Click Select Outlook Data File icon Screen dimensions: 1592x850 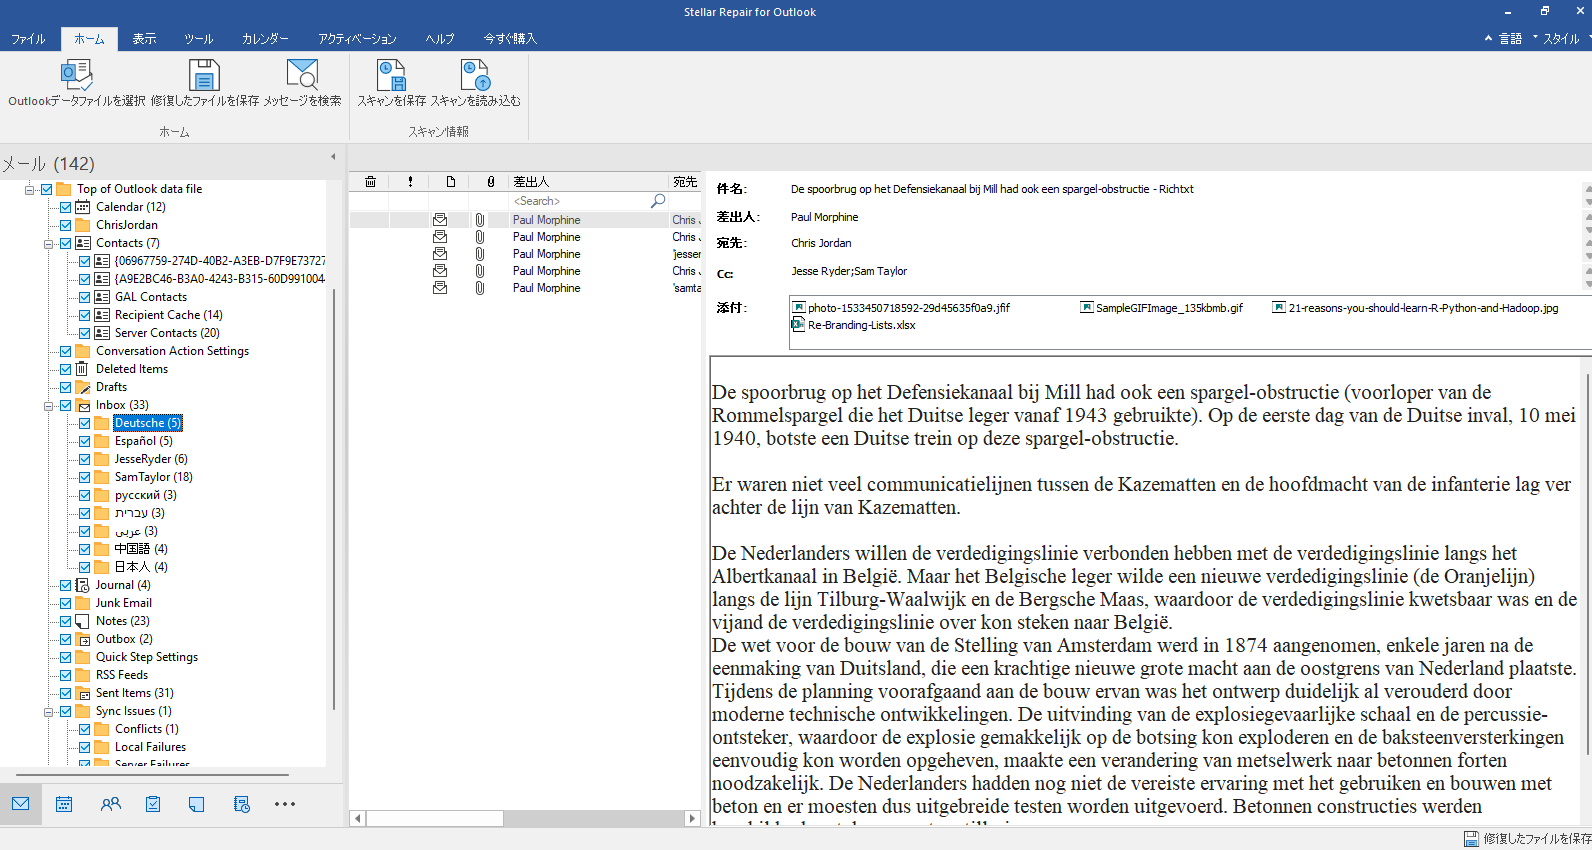(76, 75)
